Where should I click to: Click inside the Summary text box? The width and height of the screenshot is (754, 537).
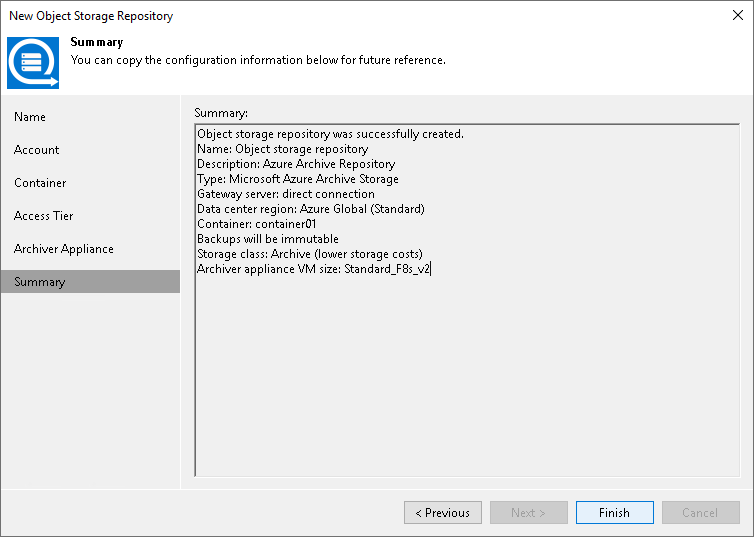pyautogui.click(x=467, y=300)
